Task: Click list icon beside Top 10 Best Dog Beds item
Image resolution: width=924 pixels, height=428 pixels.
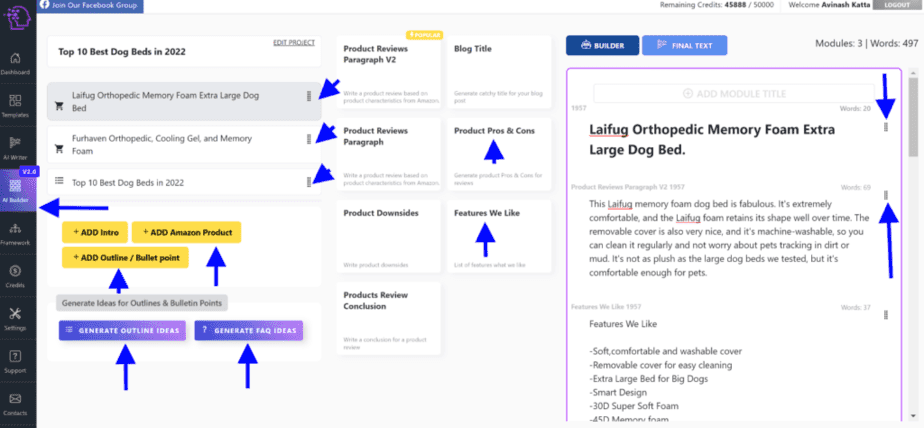Action: click(59, 180)
